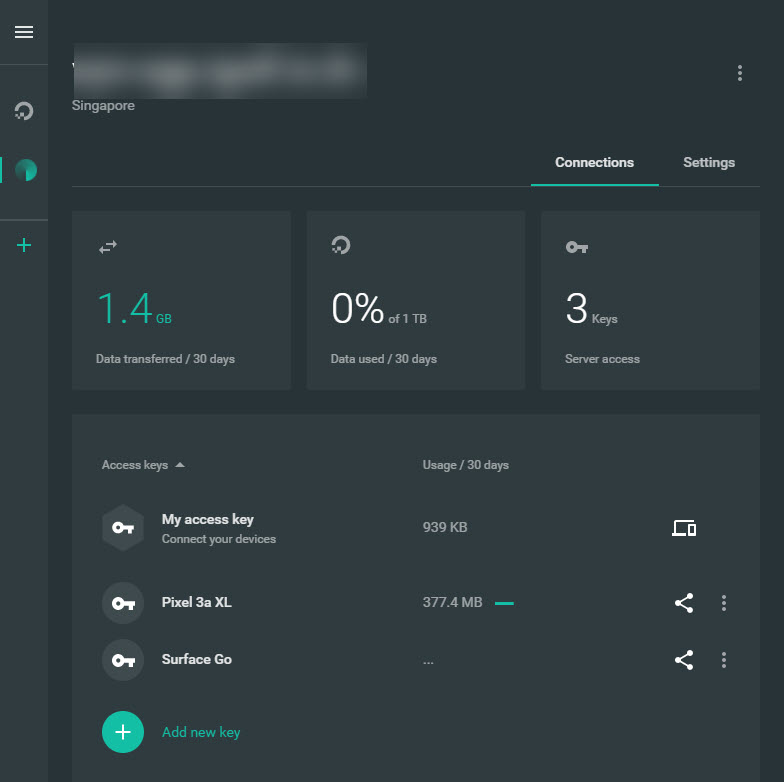This screenshot has height=782, width=784.
Task: Click the green plus add key button
Action: point(123,732)
